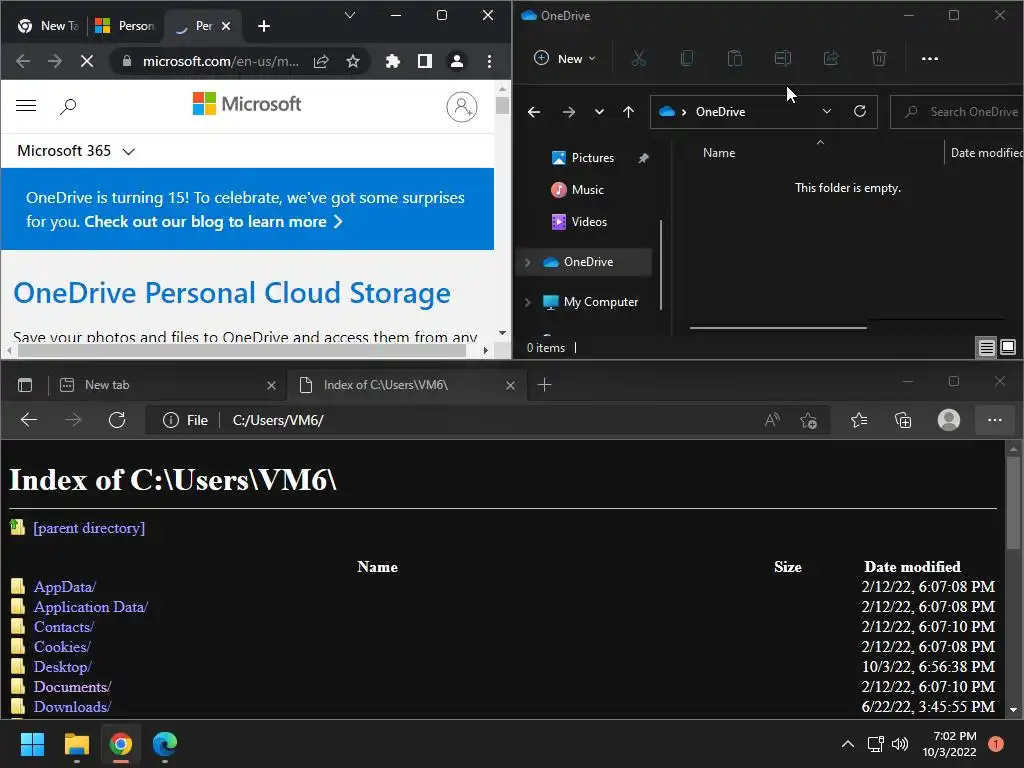Click the Chrome profile avatar icon
This screenshot has width=1024, height=768.
(x=457, y=61)
